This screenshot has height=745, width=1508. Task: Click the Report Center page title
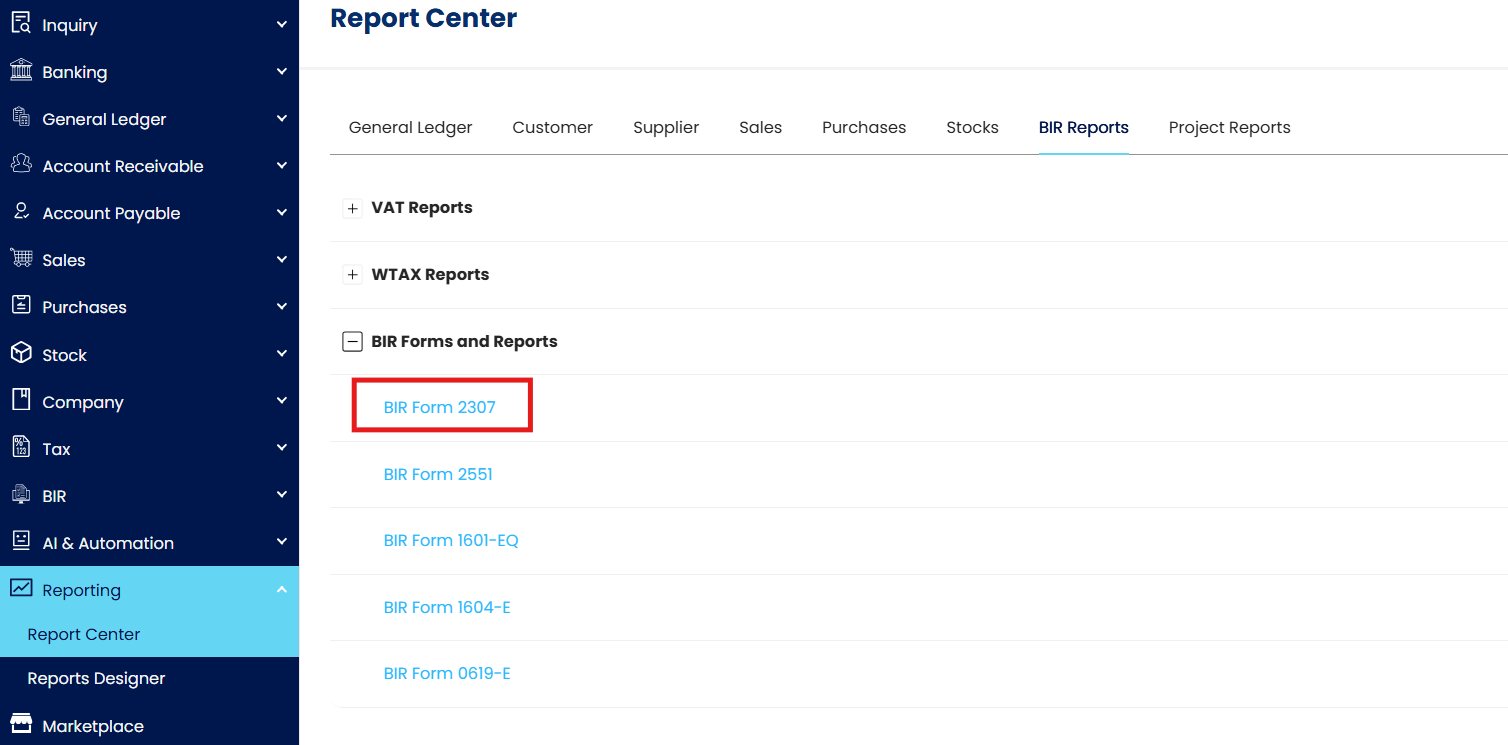point(424,18)
